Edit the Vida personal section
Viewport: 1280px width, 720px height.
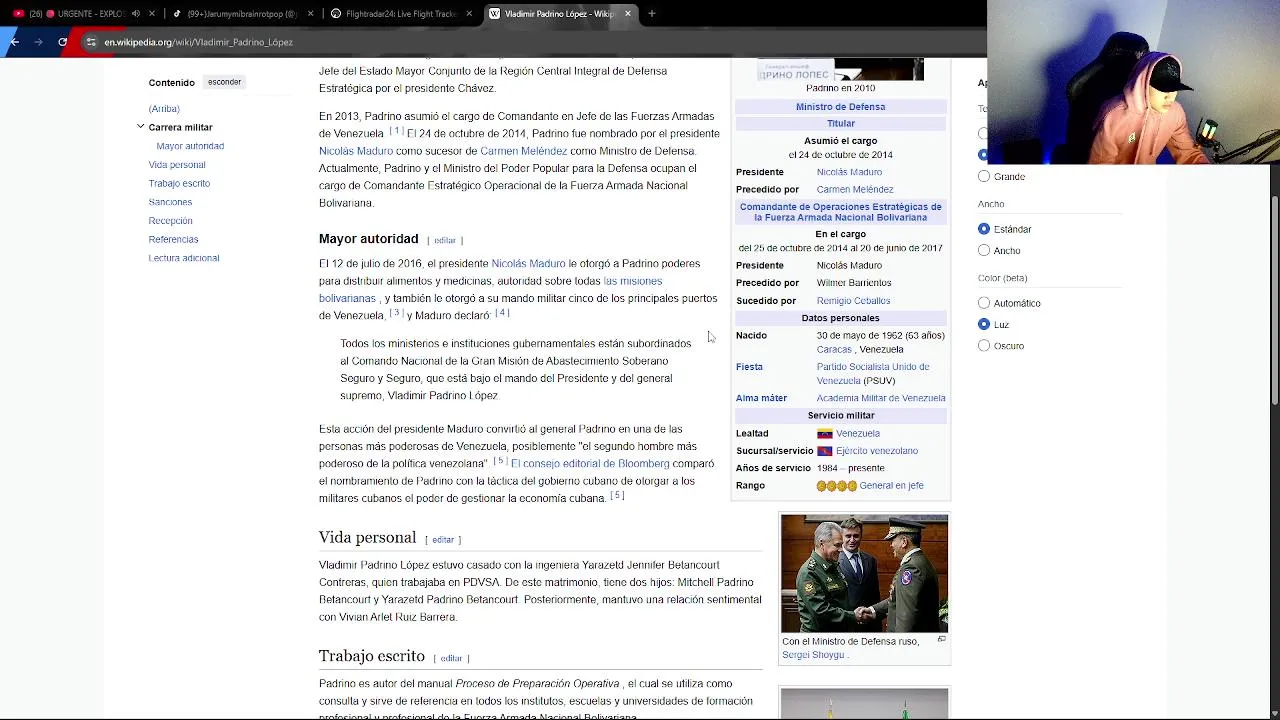coord(443,540)
